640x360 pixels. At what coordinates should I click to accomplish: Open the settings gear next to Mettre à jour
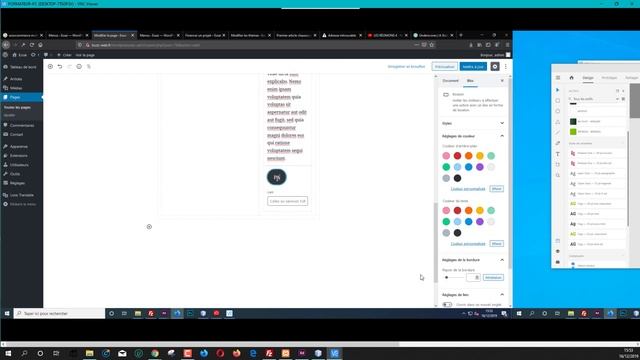pos(495,67)
